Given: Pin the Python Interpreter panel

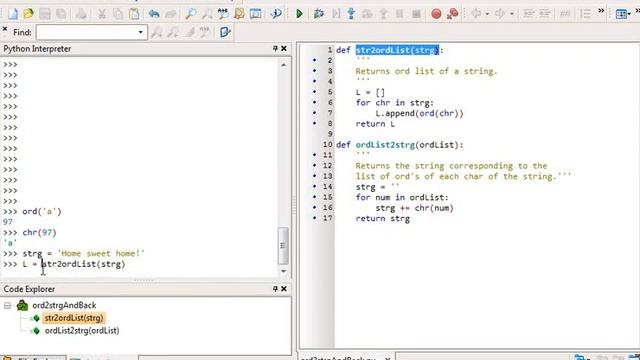Looking at the screenshot, I should point(275,49).
